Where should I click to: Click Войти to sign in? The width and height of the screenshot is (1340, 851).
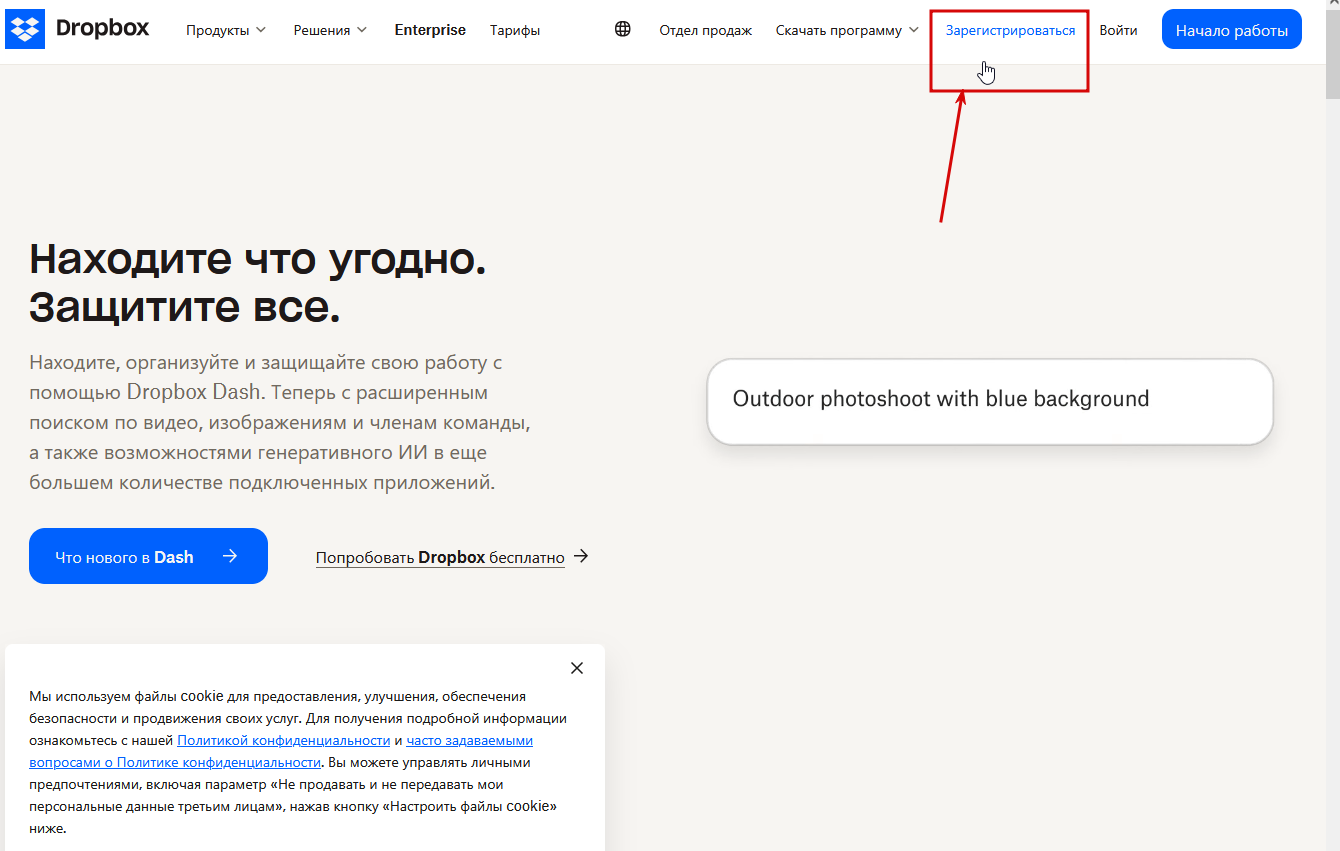[1118, 30]
